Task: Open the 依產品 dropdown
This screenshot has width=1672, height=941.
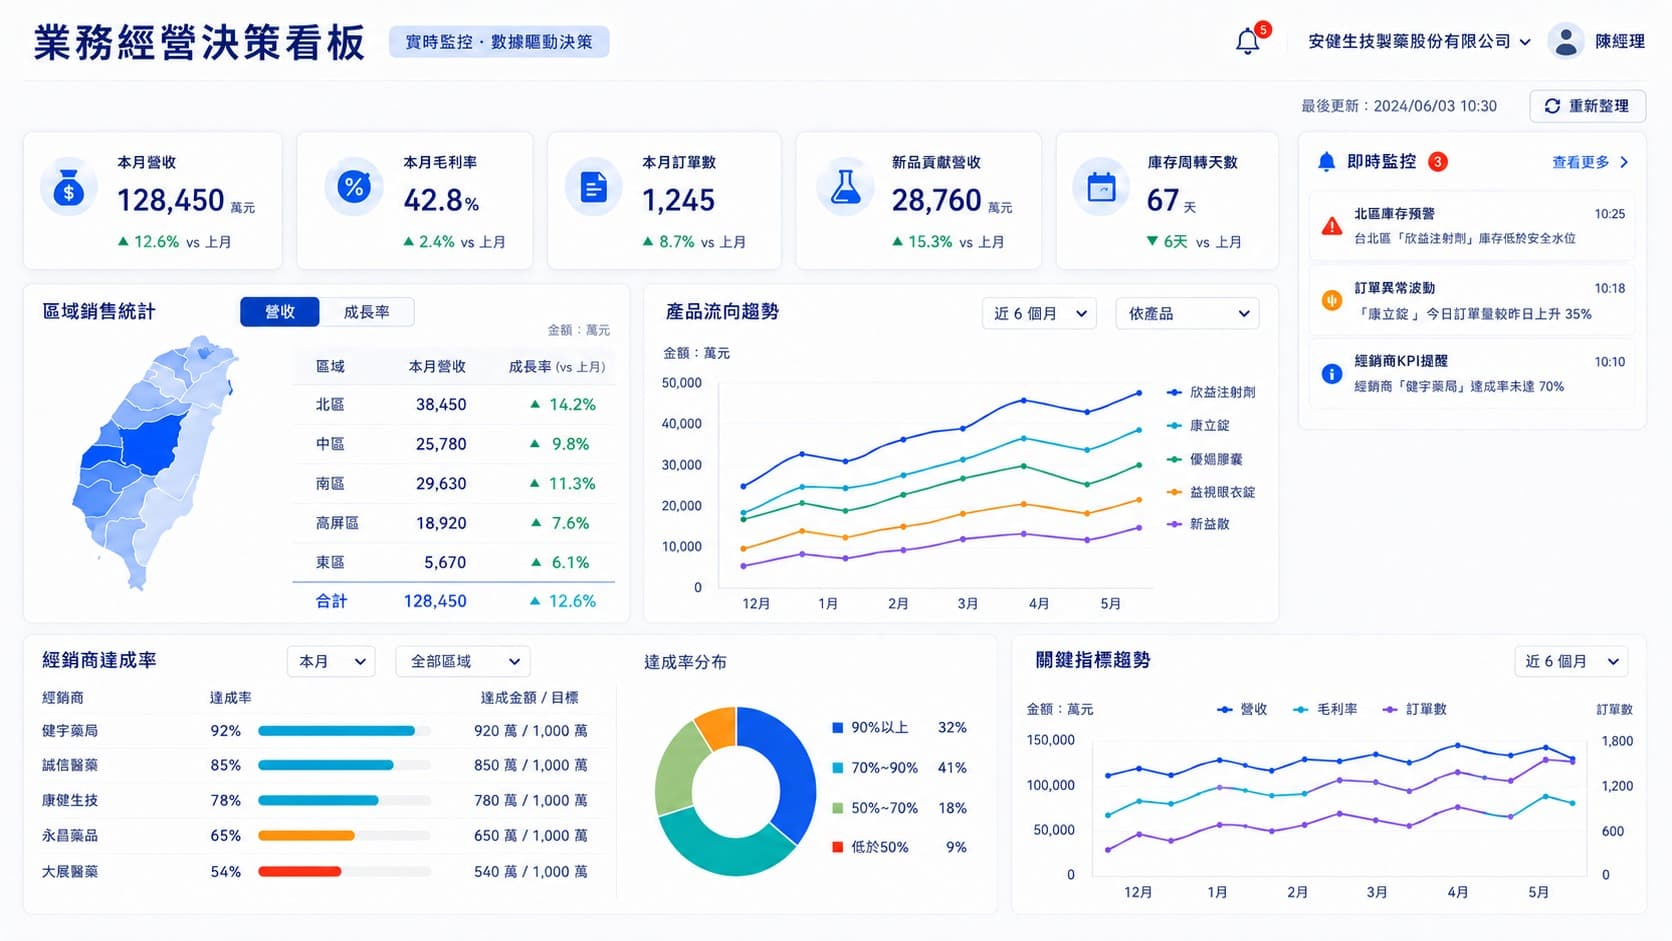Action: 1188,313
